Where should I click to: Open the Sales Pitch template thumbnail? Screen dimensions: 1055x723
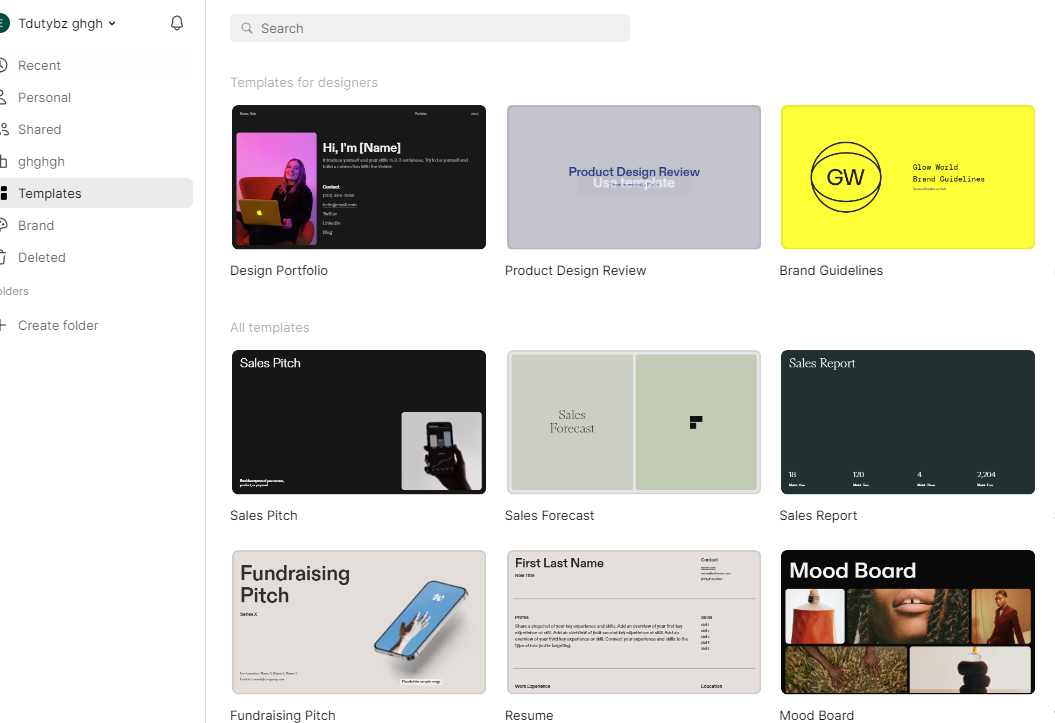pyautogui.click(x=358, y=421)
